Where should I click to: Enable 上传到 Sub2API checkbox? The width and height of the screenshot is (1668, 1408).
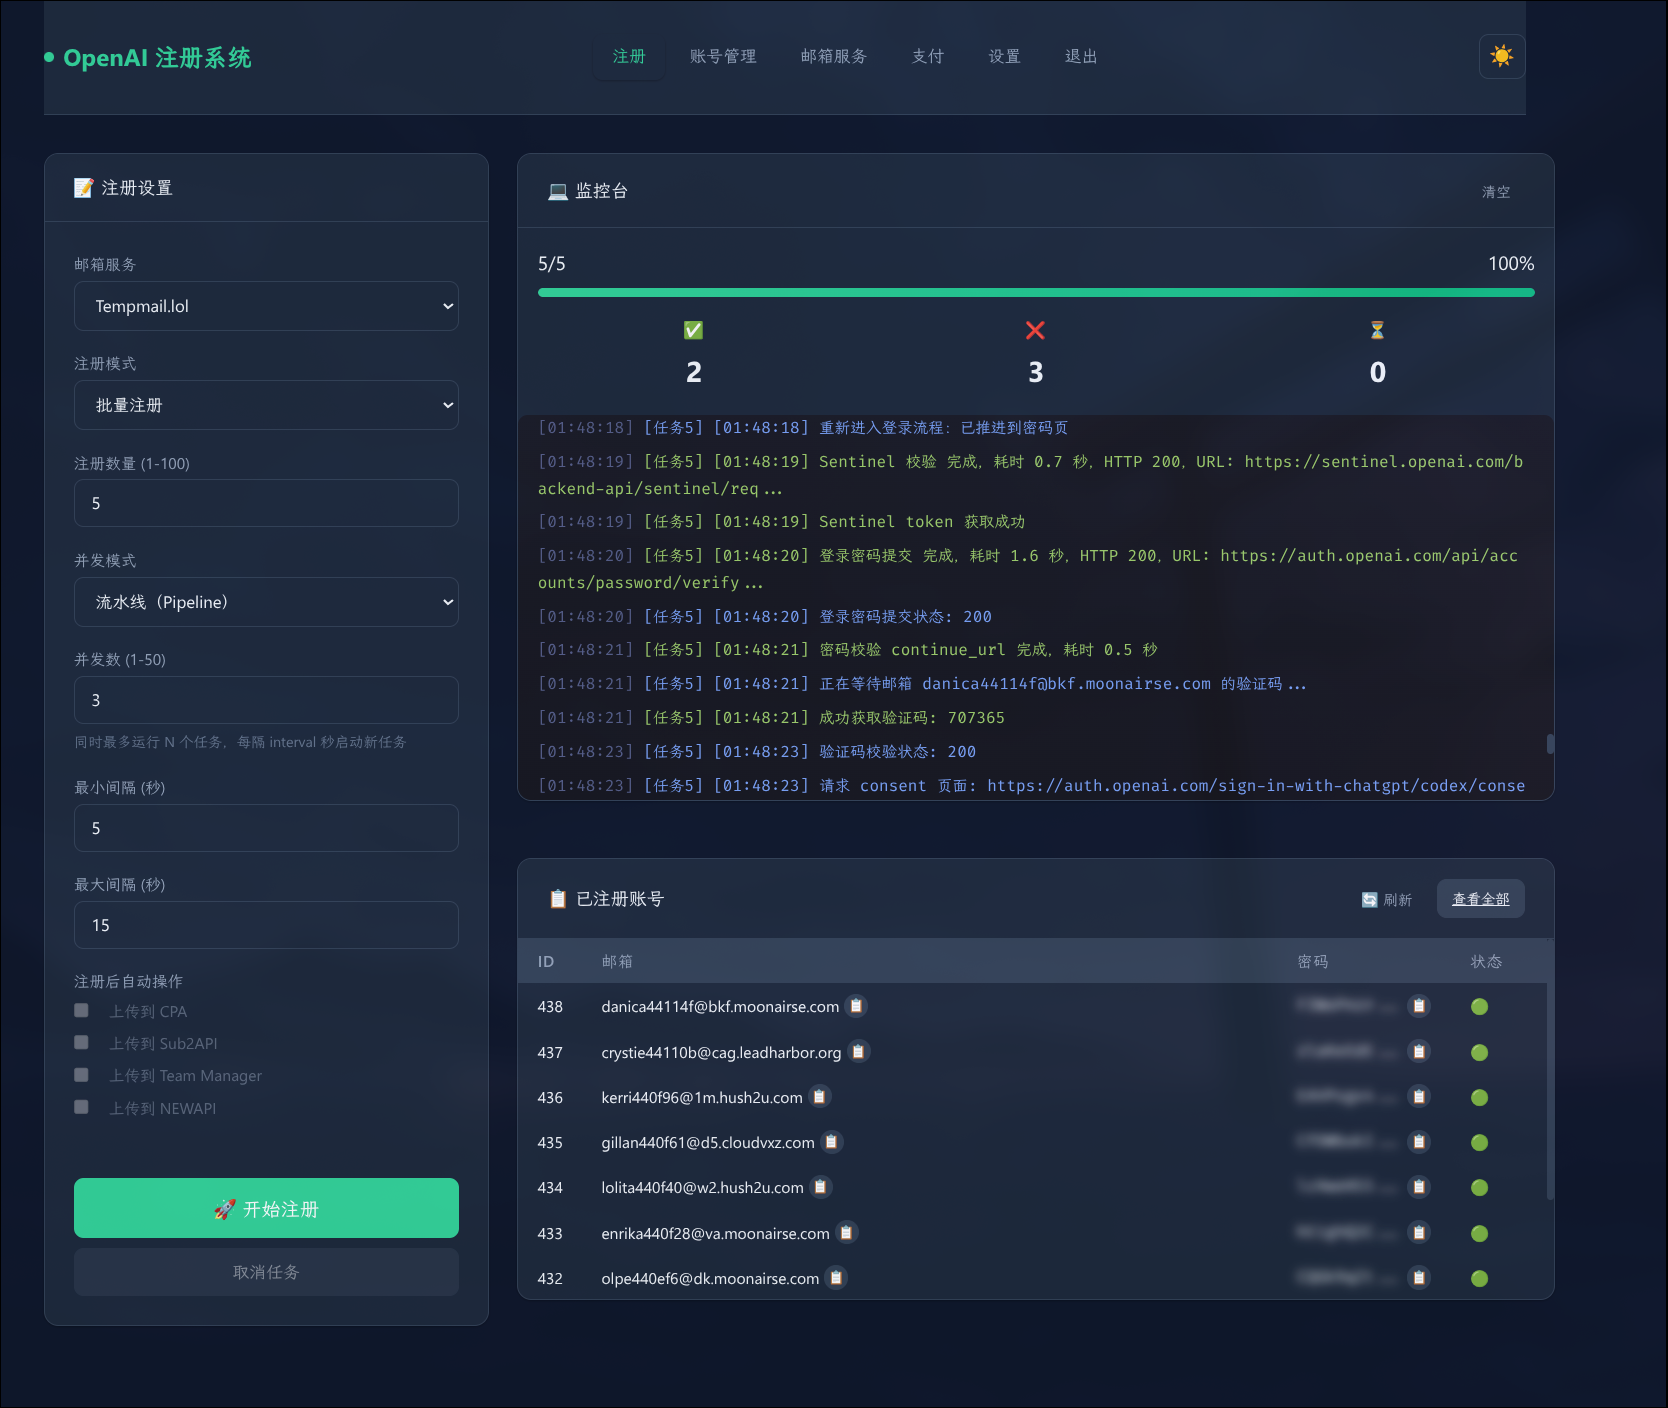pos(82,1043)
